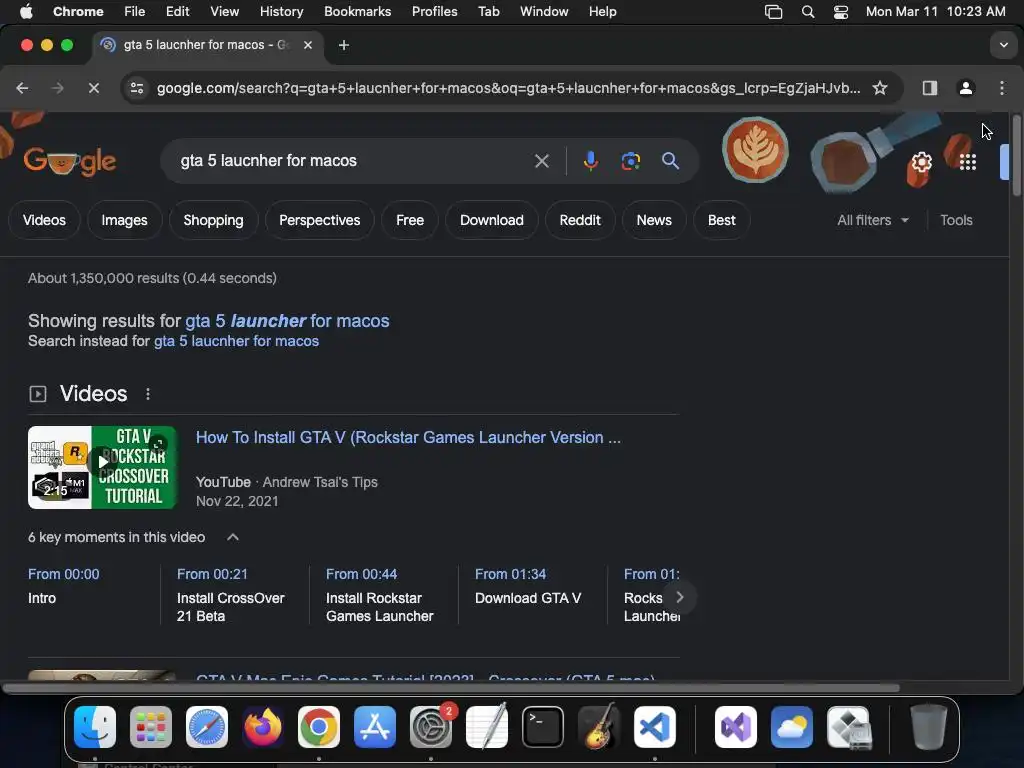Open Google quick settings gear
The image size is (1024, 768).
pyautogui.click(x=921, y=162)
